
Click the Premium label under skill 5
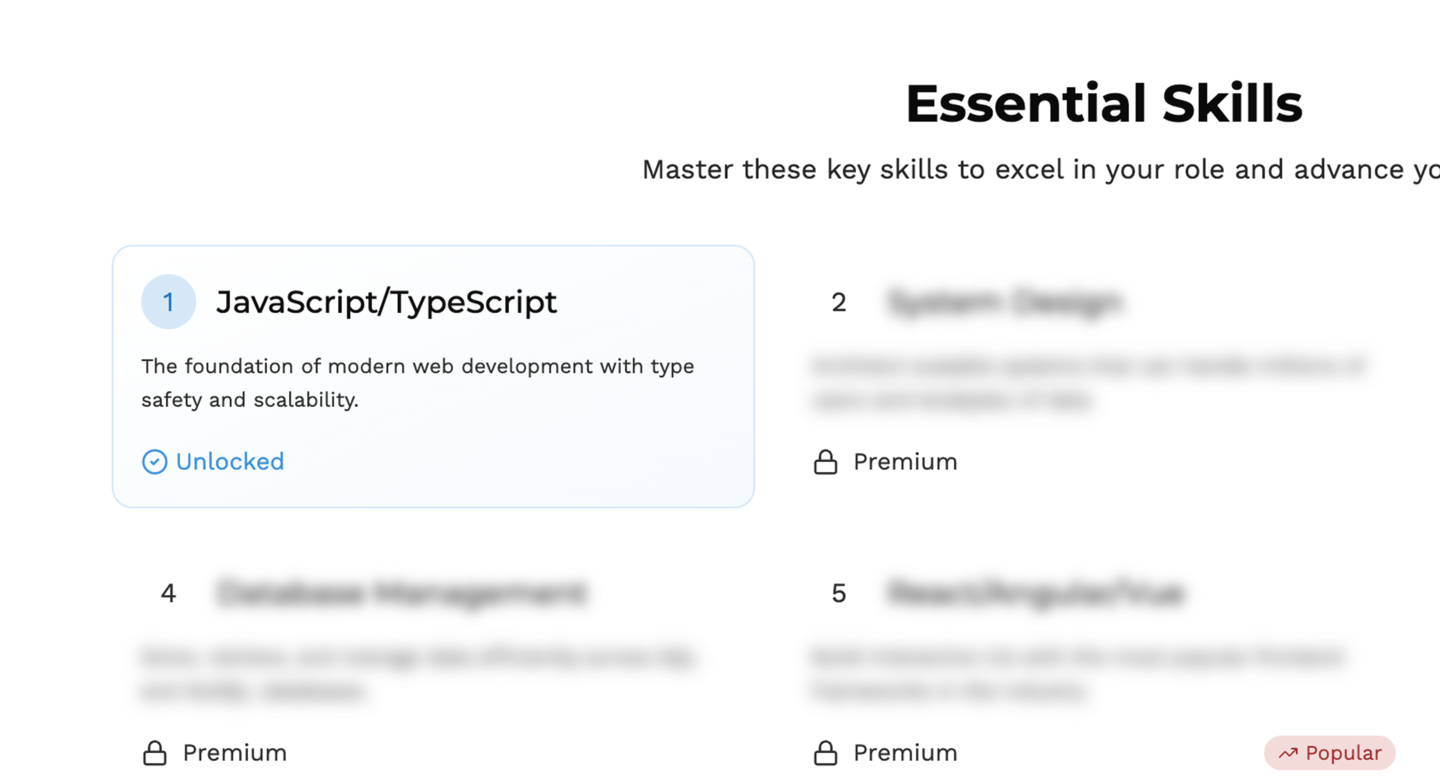point(905,753)
